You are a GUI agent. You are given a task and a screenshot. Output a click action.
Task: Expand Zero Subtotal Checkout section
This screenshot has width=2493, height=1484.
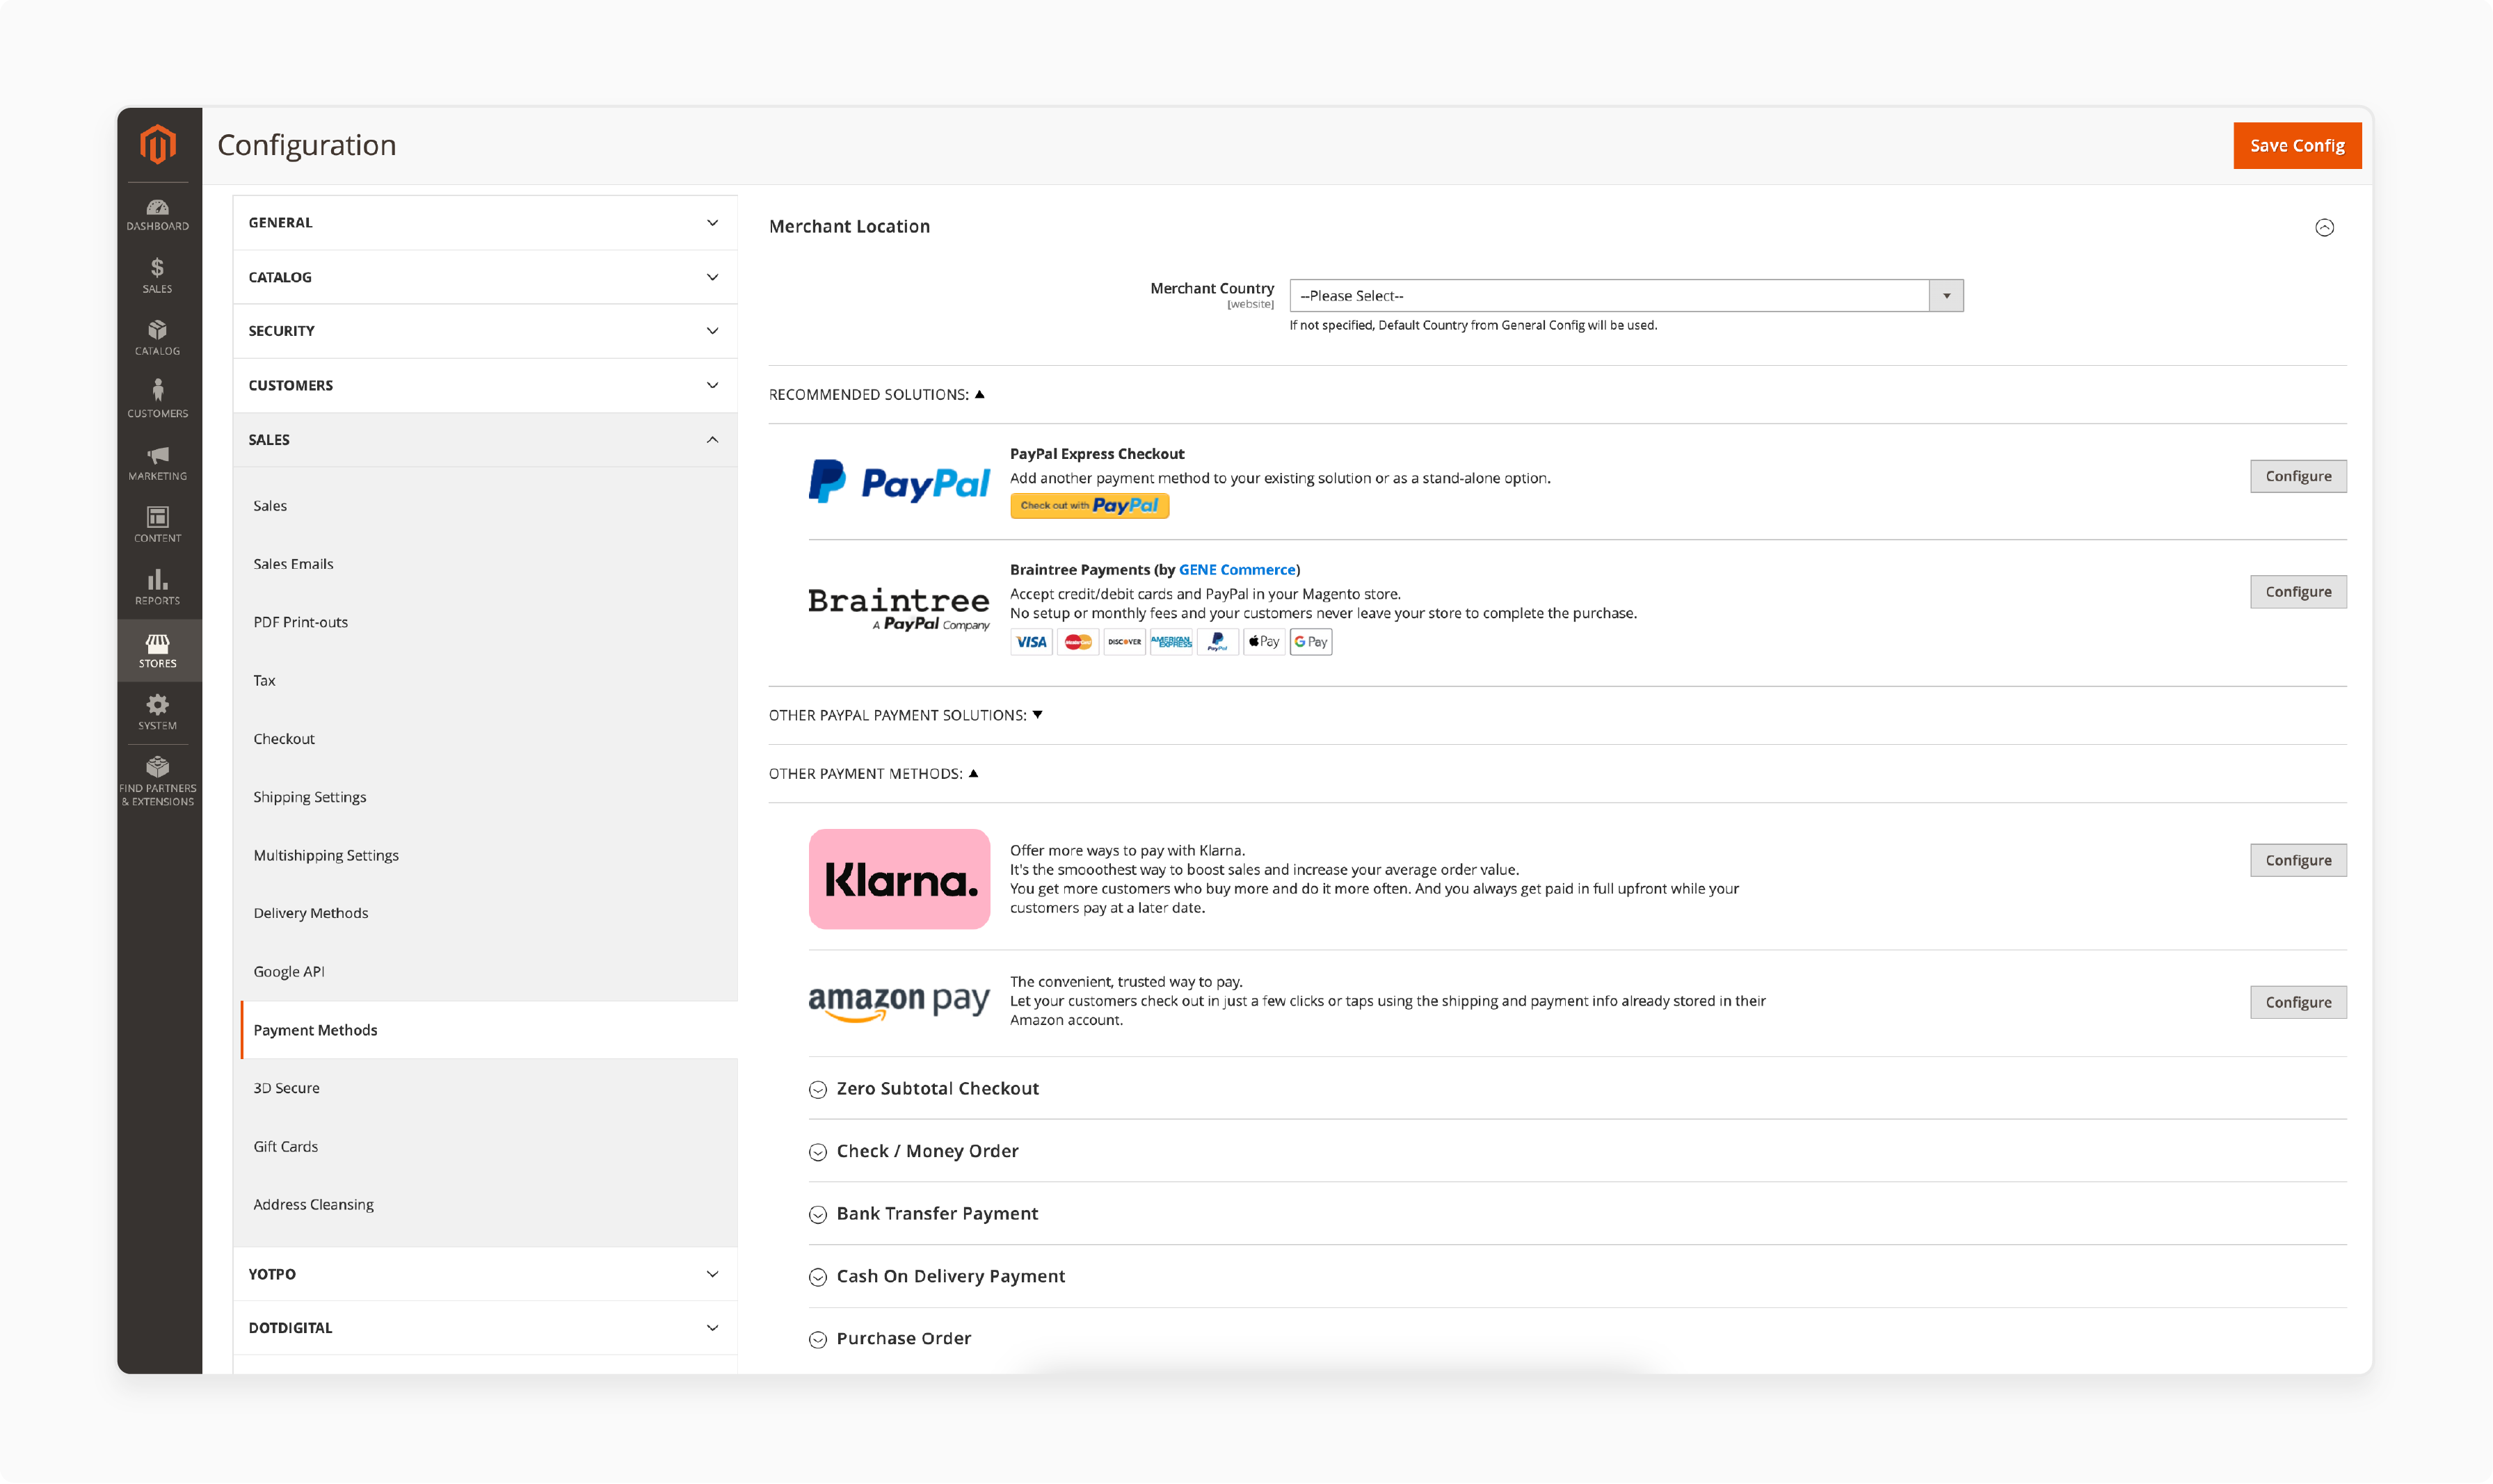click(923, 1089)
